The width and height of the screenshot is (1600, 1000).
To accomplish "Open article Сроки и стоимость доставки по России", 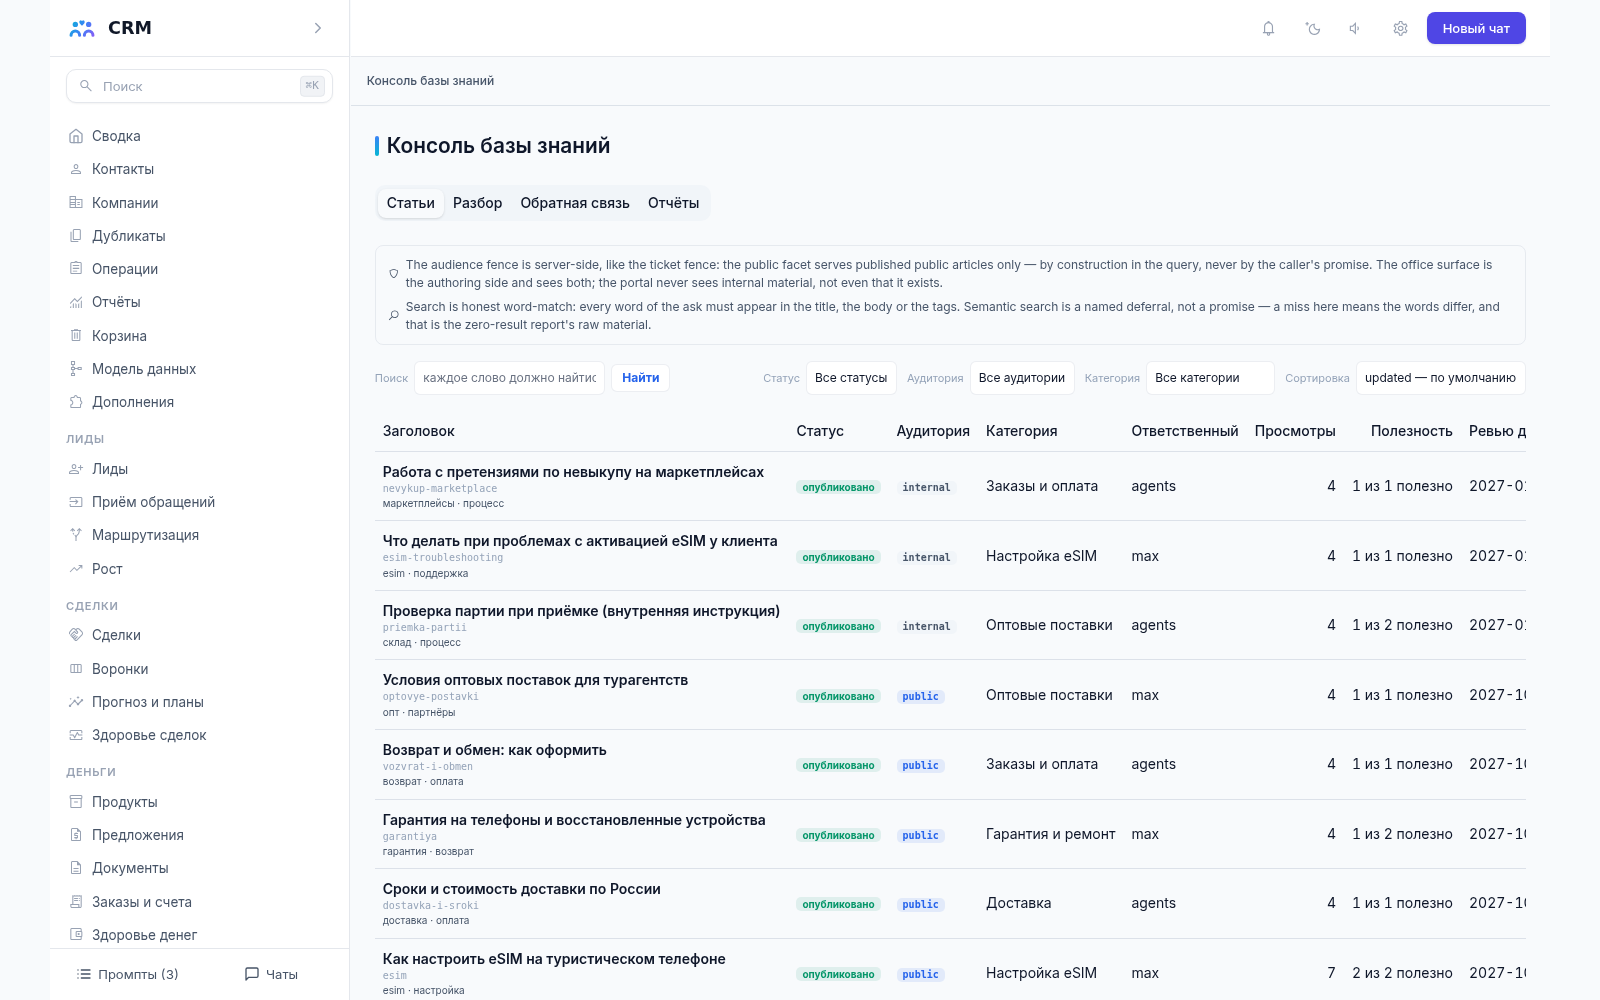I will click(x=522, y=889).
